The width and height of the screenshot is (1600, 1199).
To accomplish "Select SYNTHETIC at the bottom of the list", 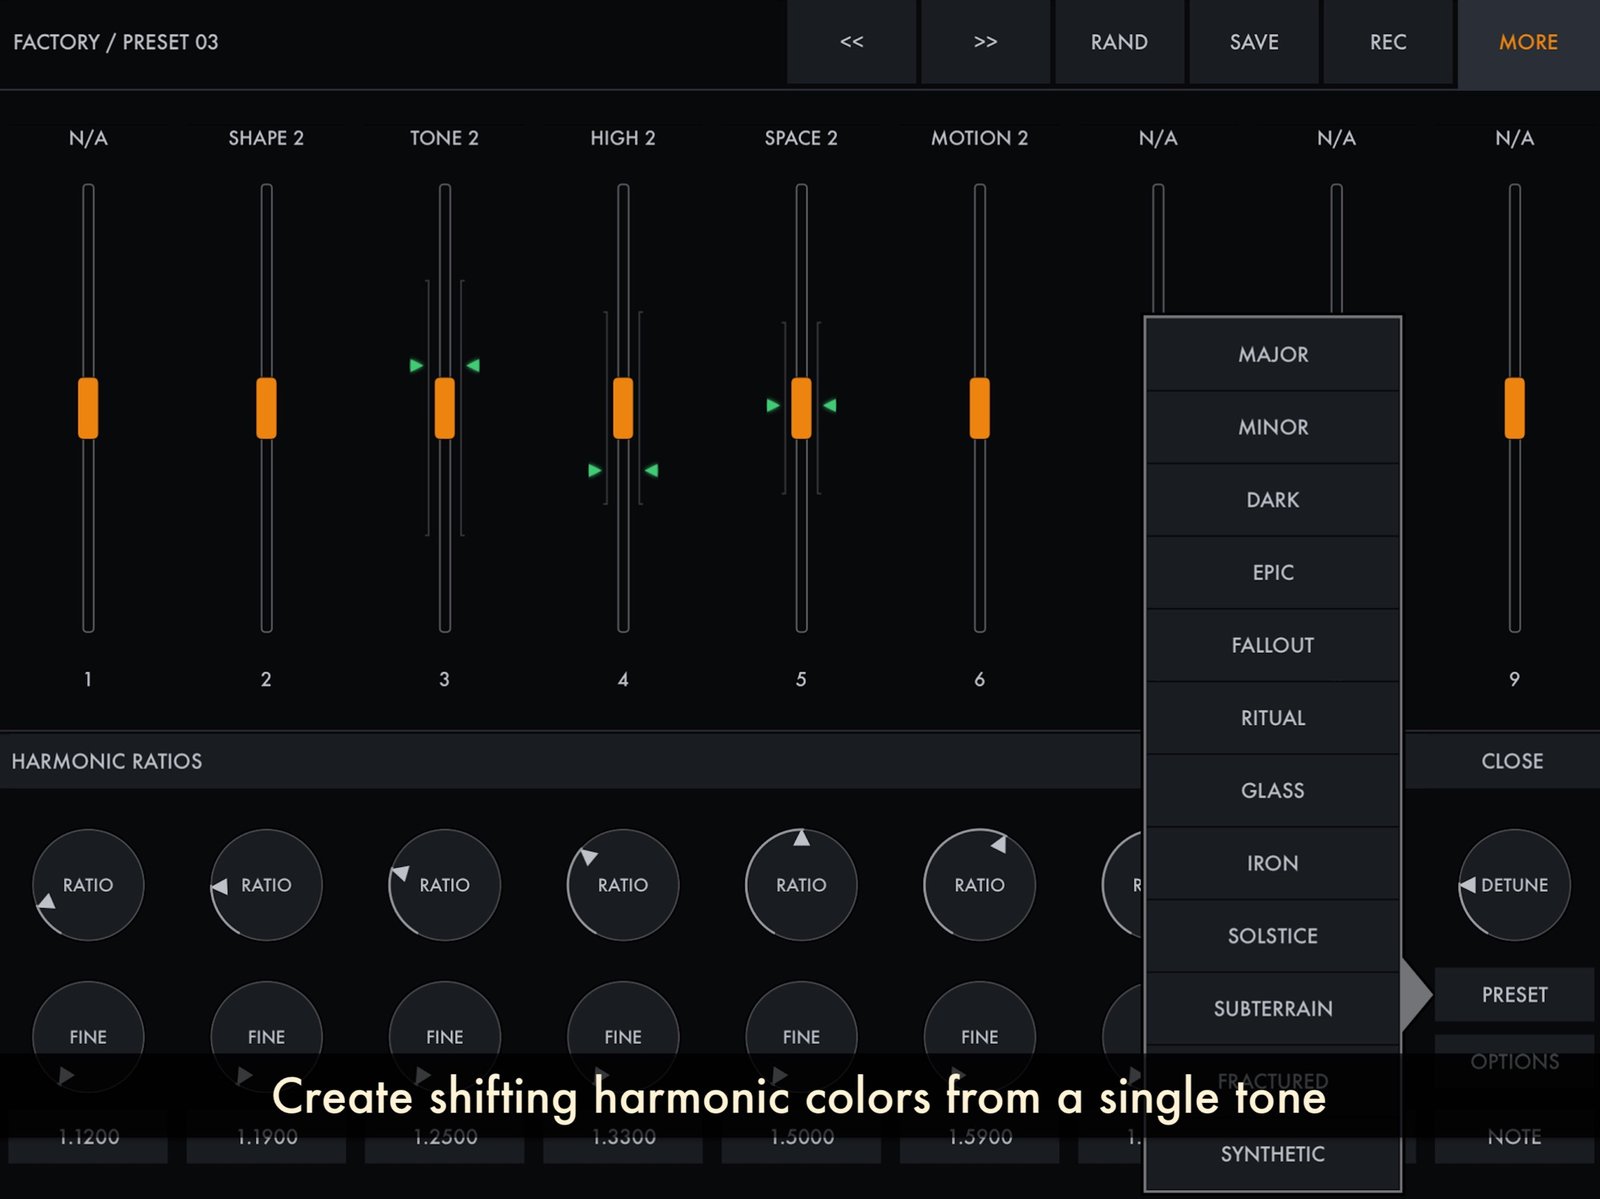I will click(x=1273, y=1154).
